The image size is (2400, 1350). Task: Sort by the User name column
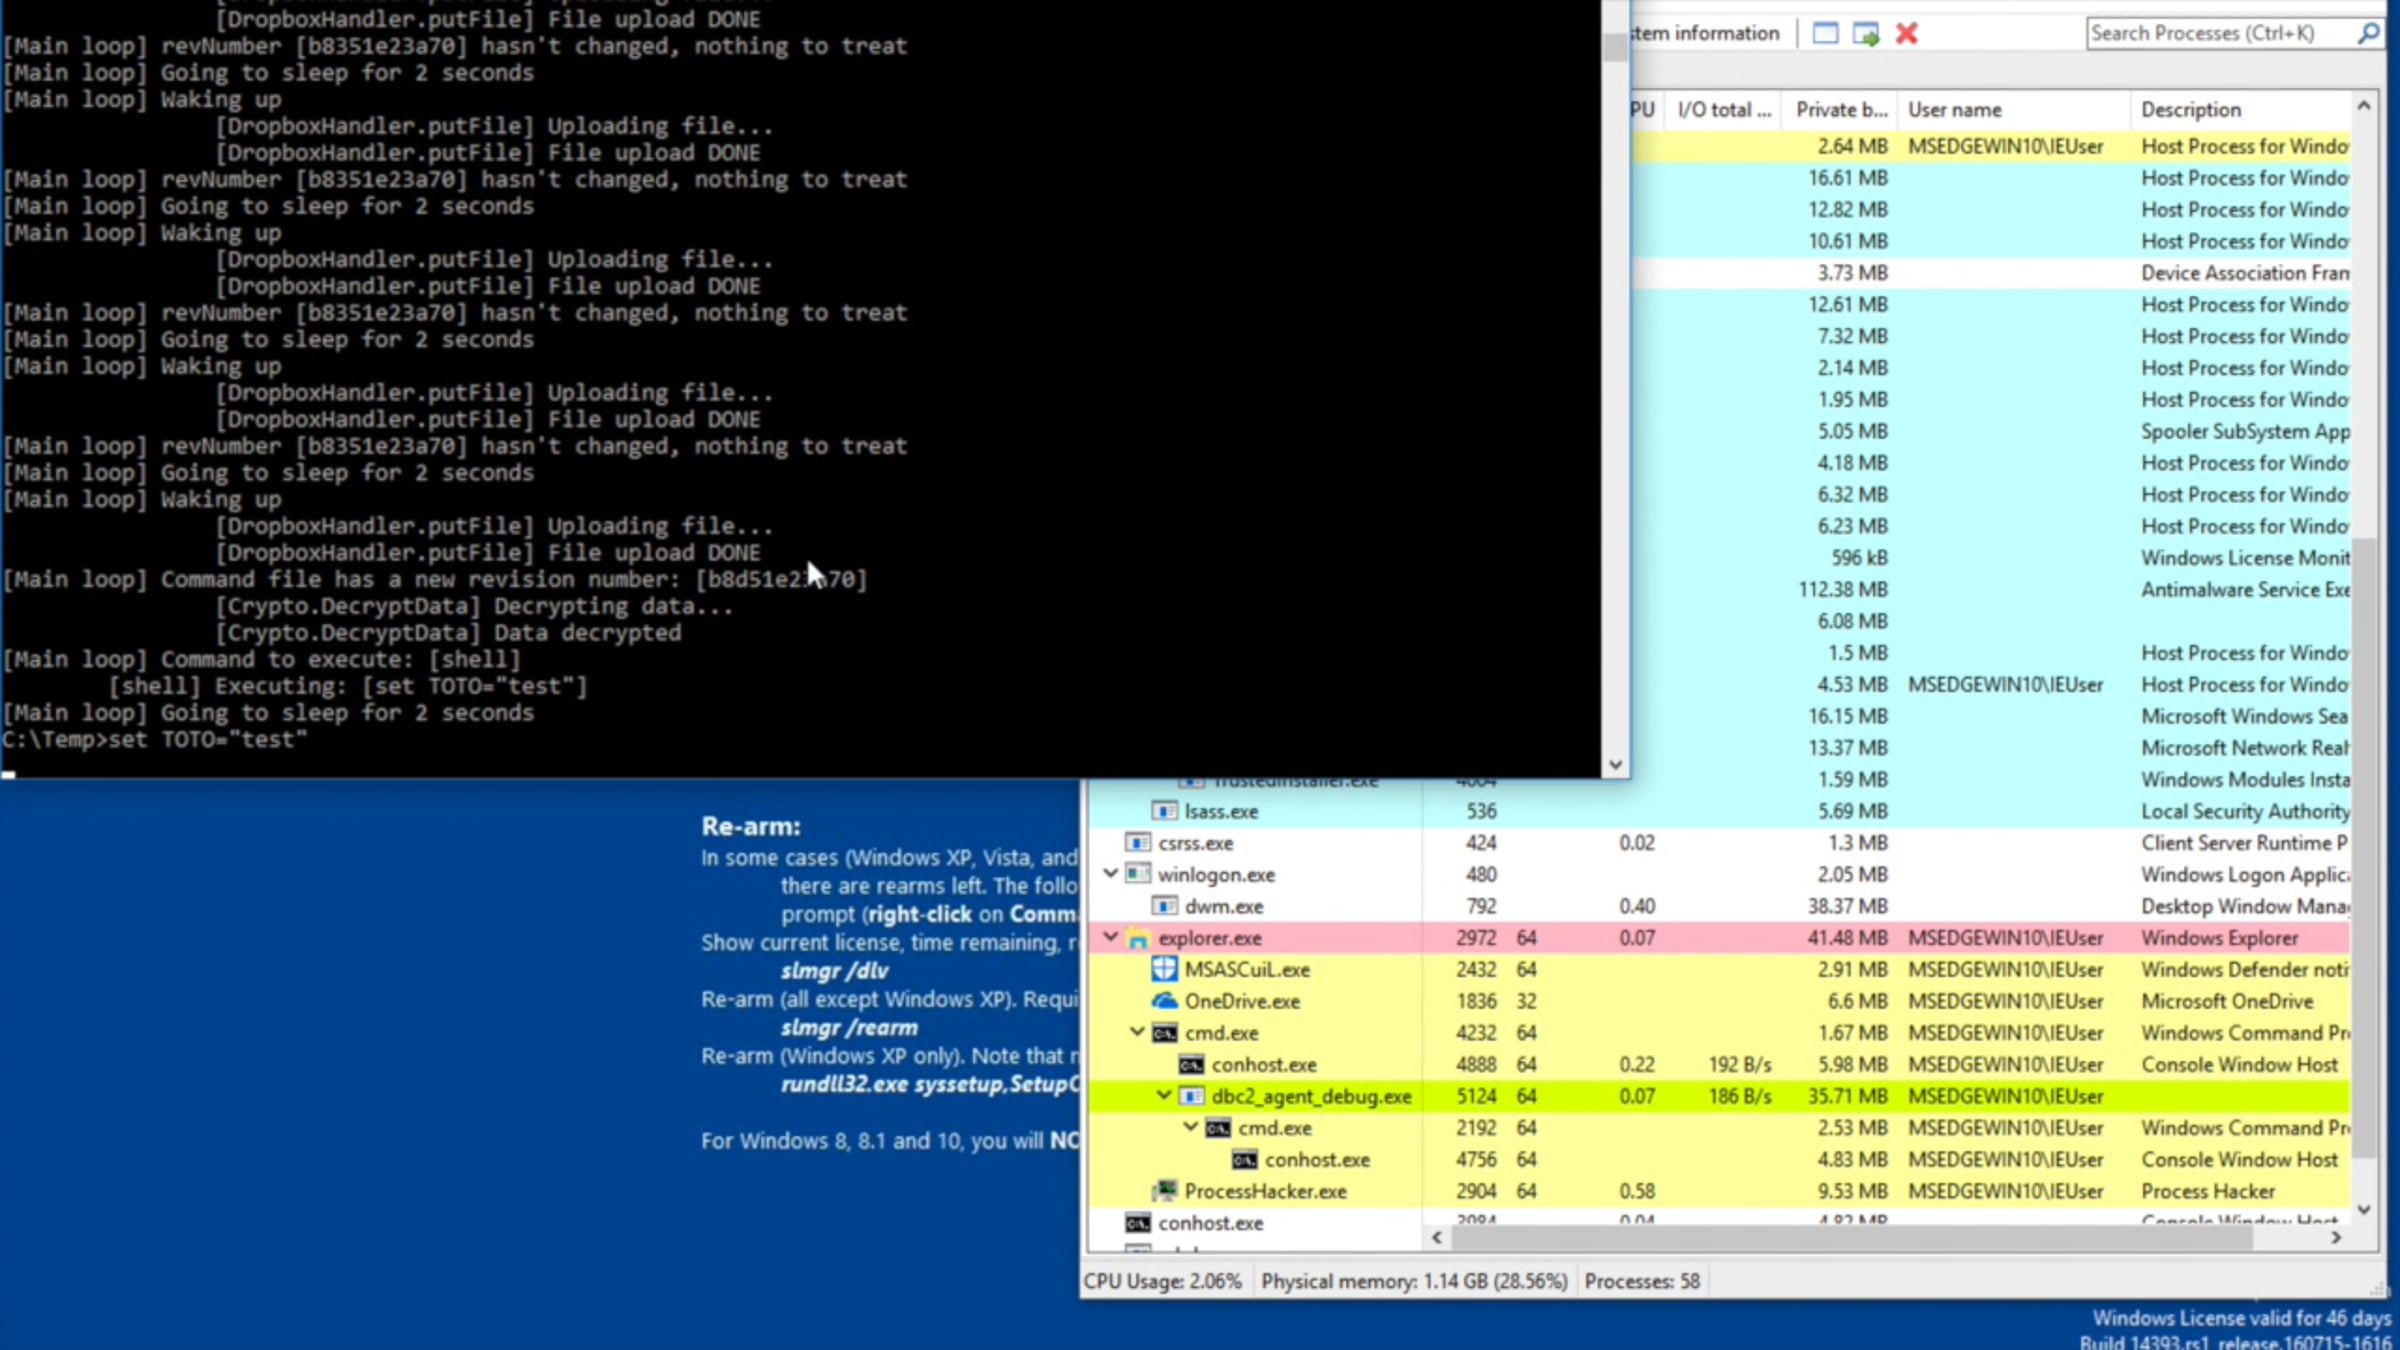(x=2013, y=110)
